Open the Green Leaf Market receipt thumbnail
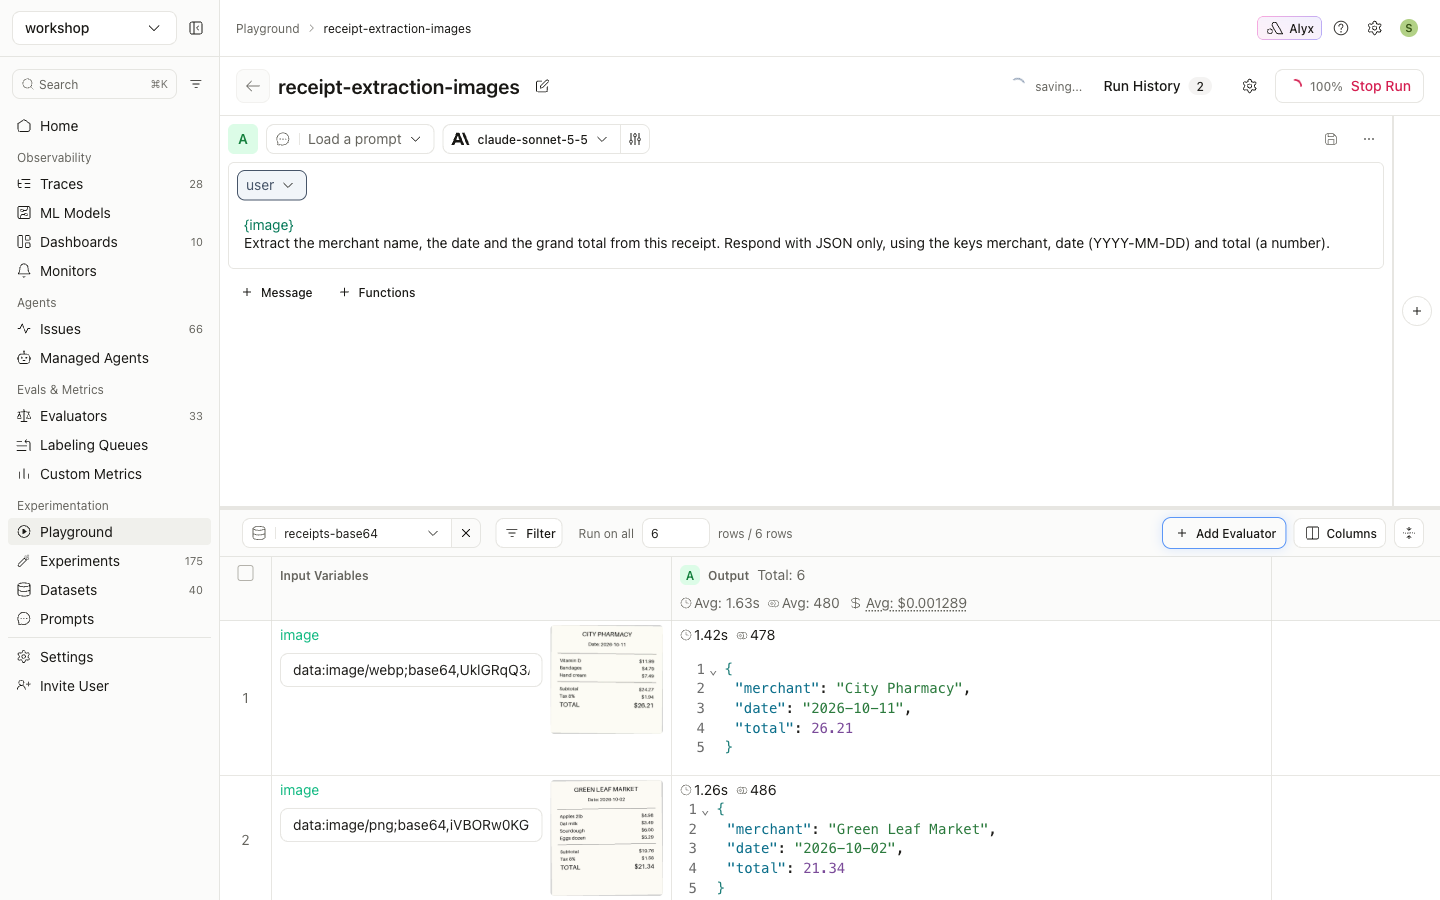 (607, 838)
